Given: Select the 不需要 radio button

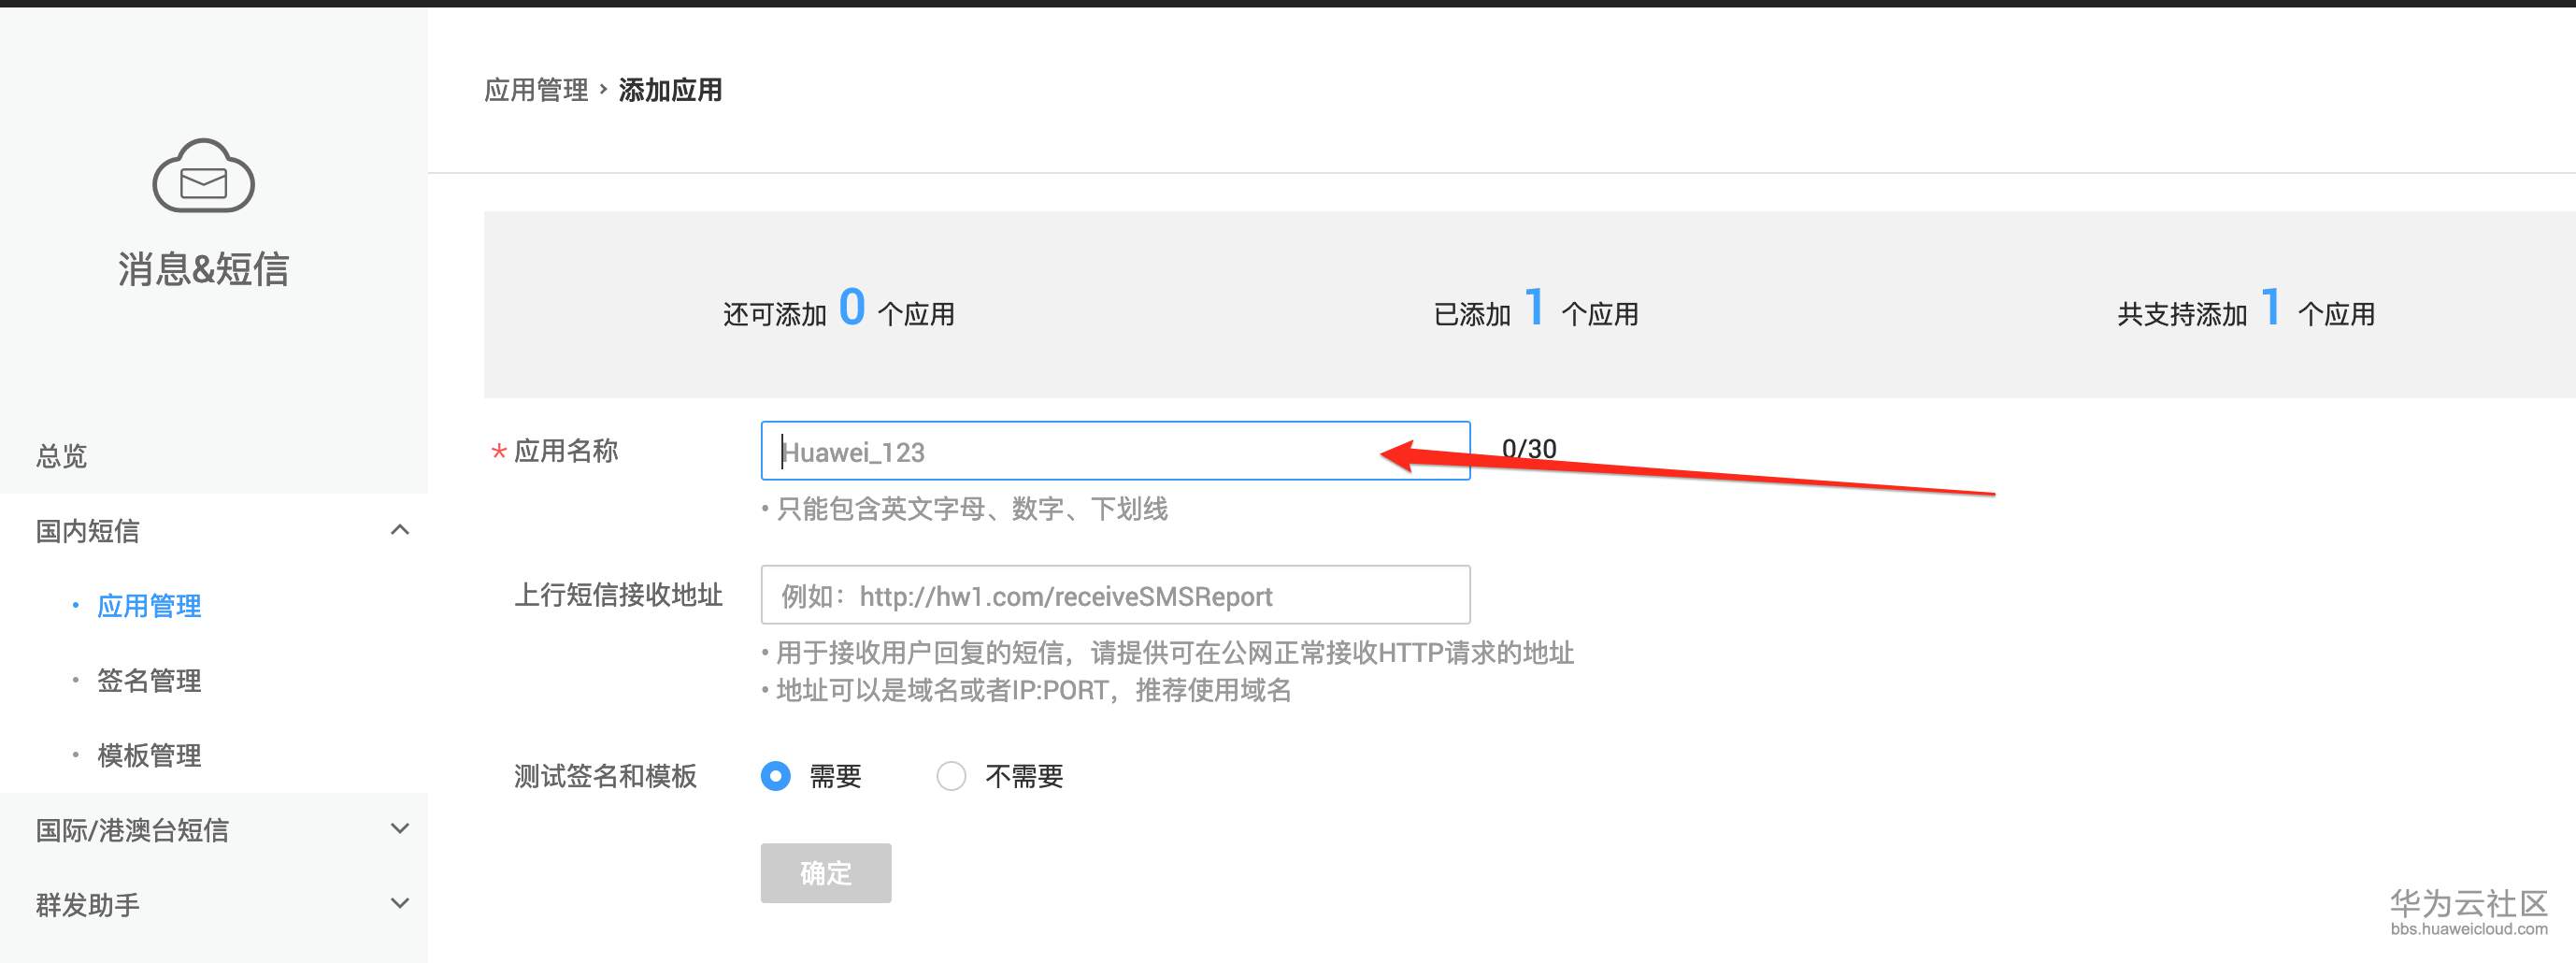Looking at the screenshot, I should coord(951,776).
